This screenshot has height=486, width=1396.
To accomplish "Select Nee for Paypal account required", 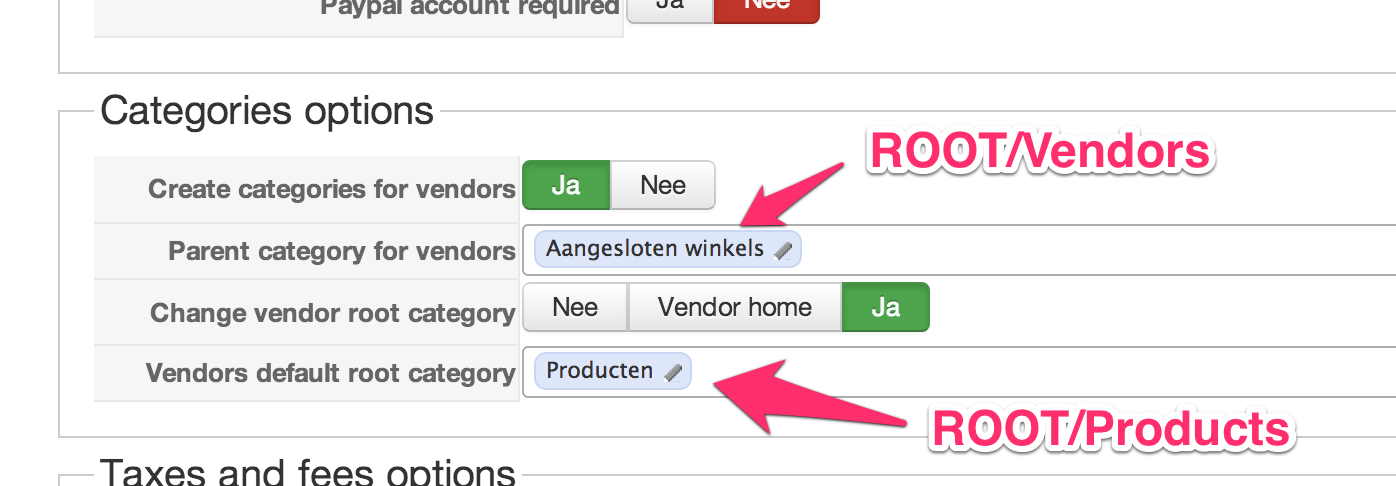I will [x=766, y=6].
